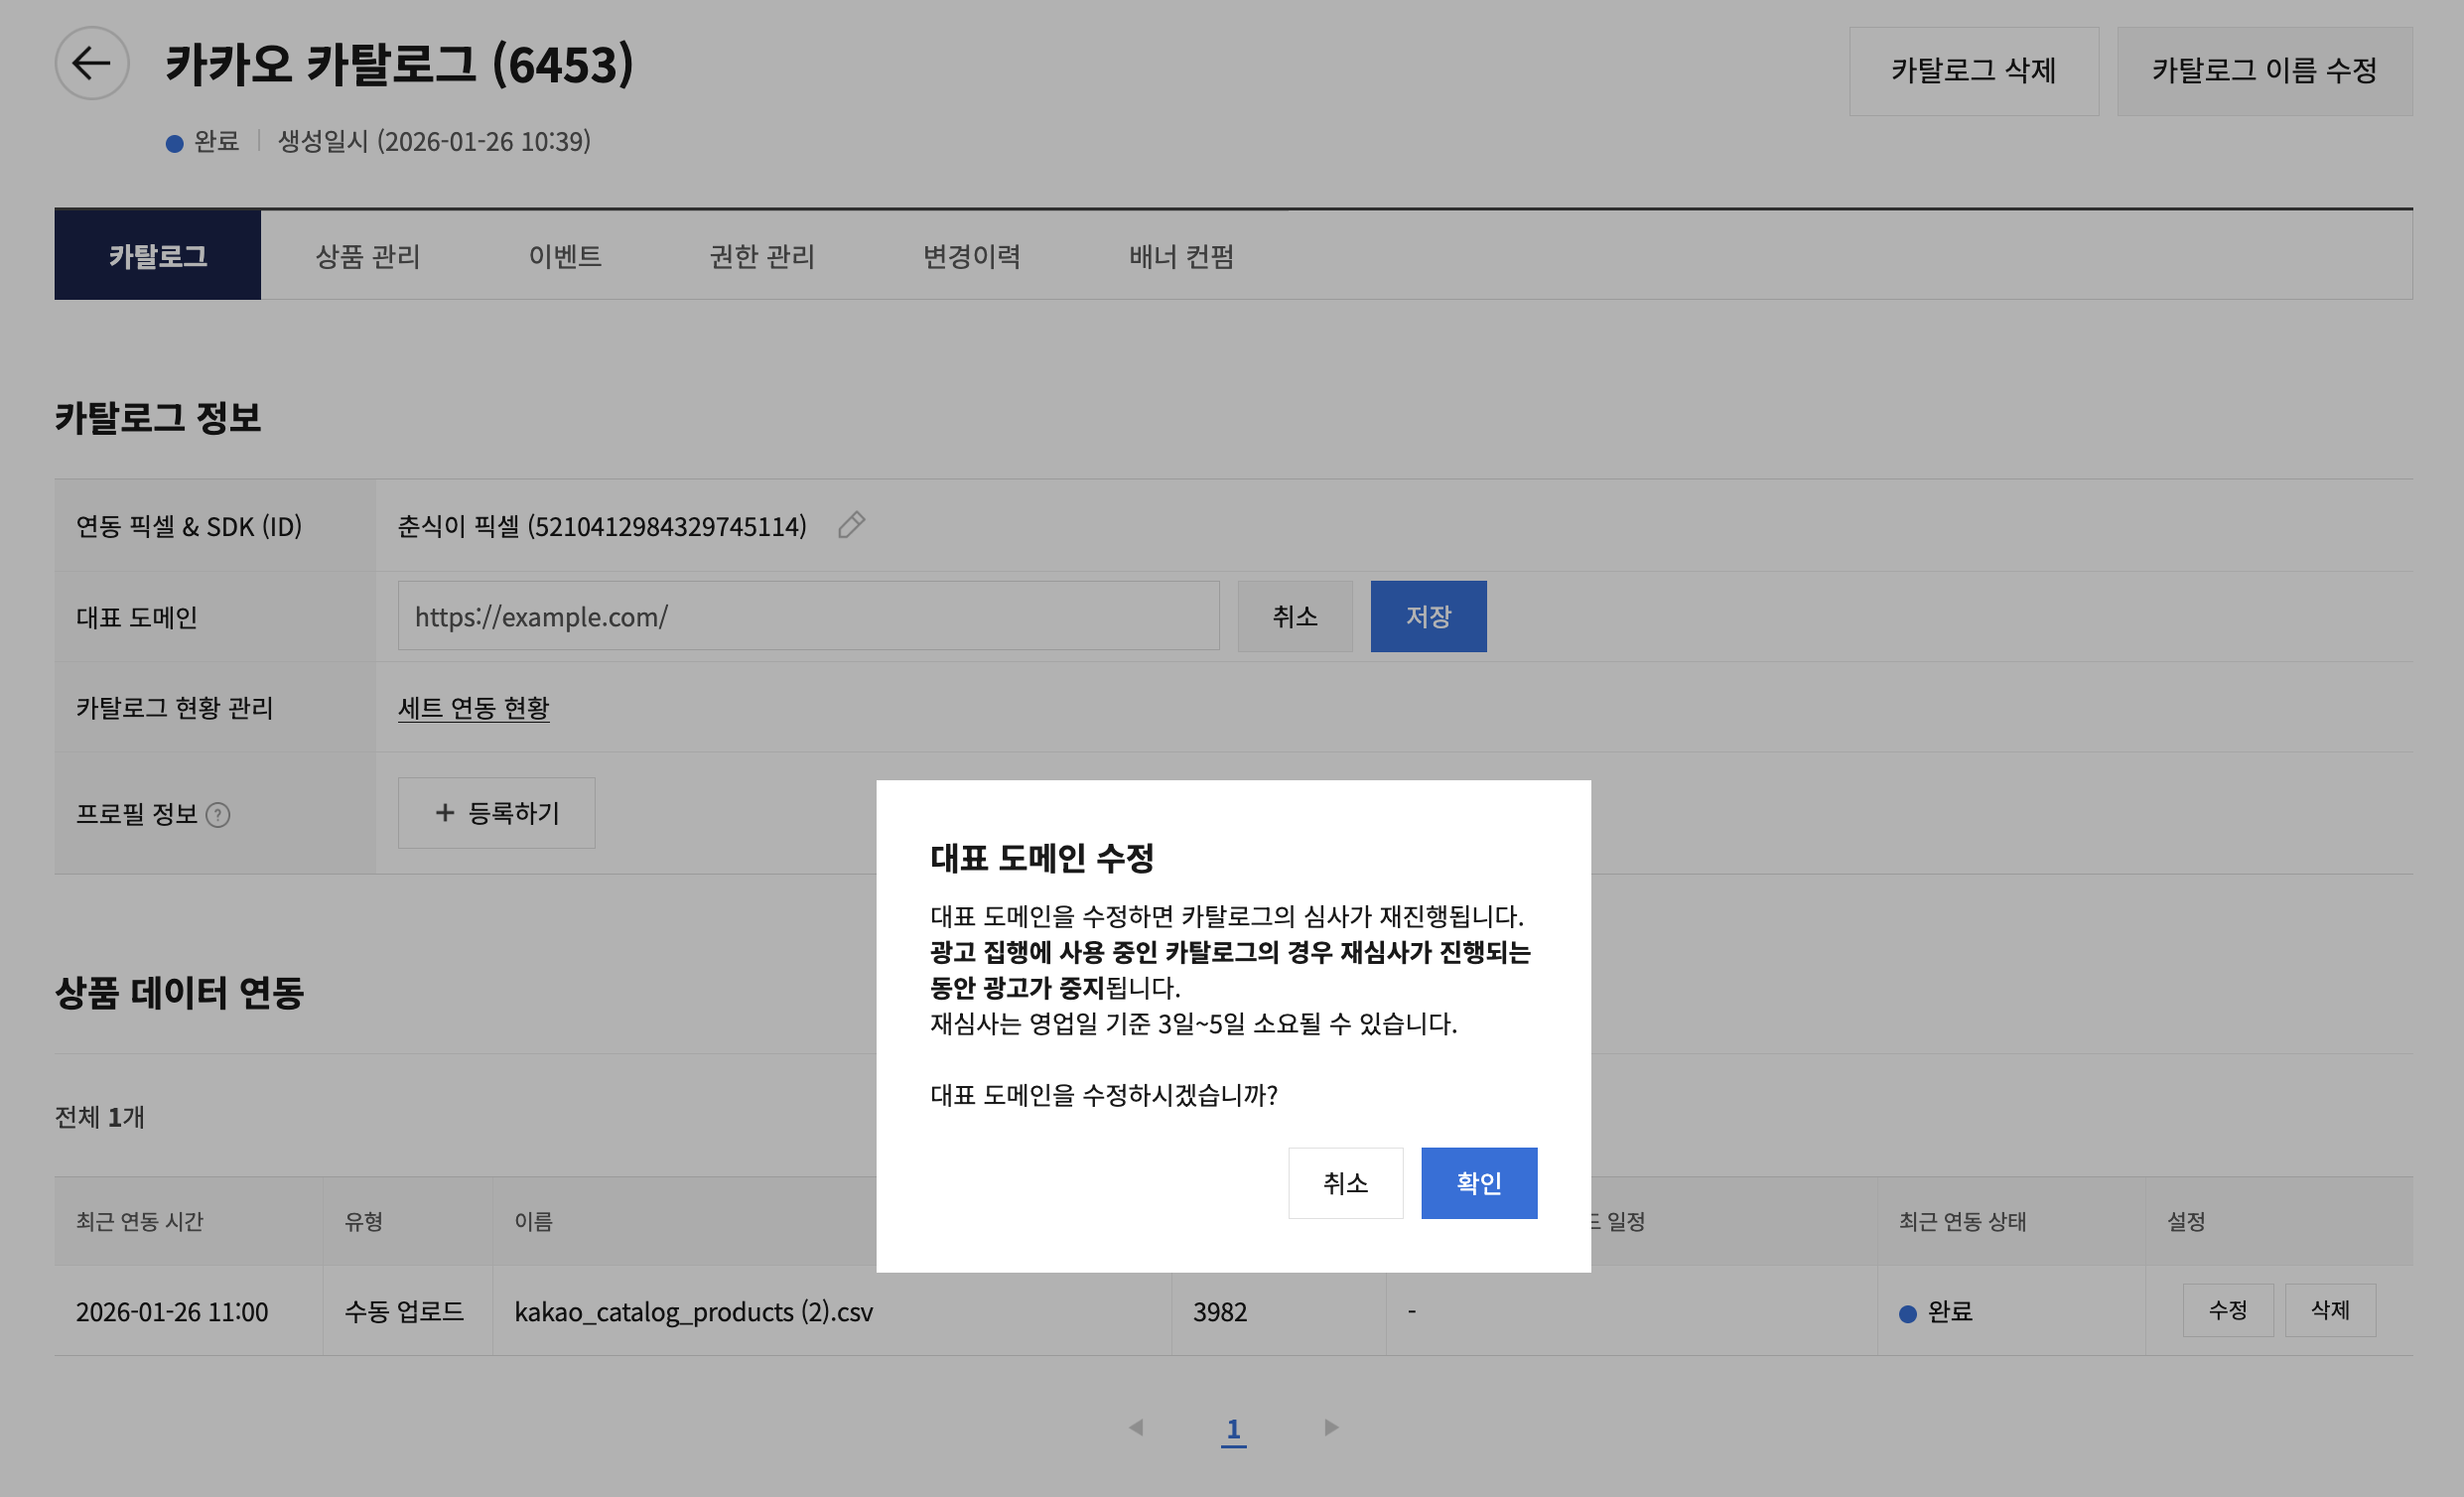Screen dimensions: 2464x1497
Task: Open the 권한 관리 tab
Action: pyautogui.click(x=762, y=256)
